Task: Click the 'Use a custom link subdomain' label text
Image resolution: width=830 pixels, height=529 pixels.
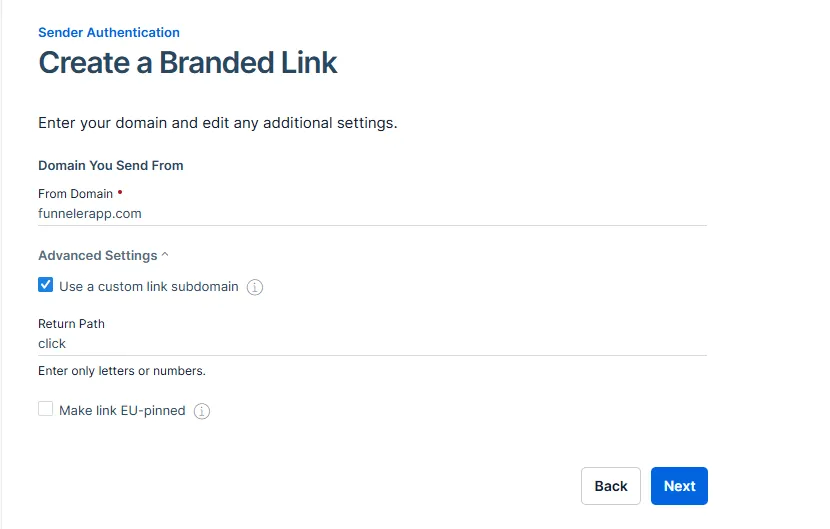Action: pos(149,286)
